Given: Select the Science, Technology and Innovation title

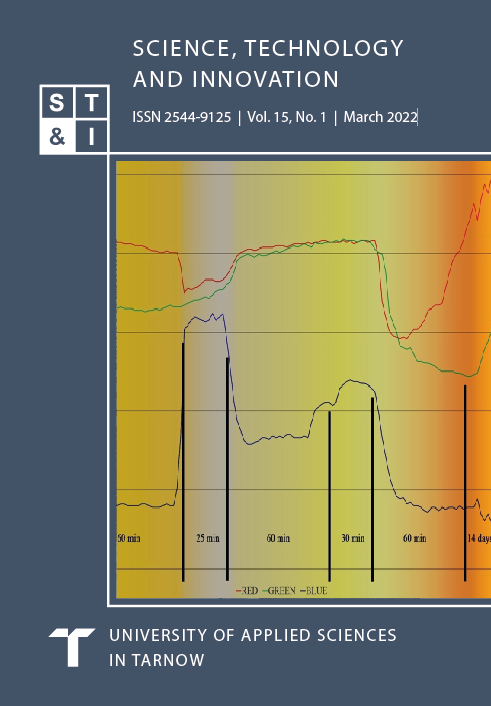Looking at the screenshot, I should click(x=268, y=63).
